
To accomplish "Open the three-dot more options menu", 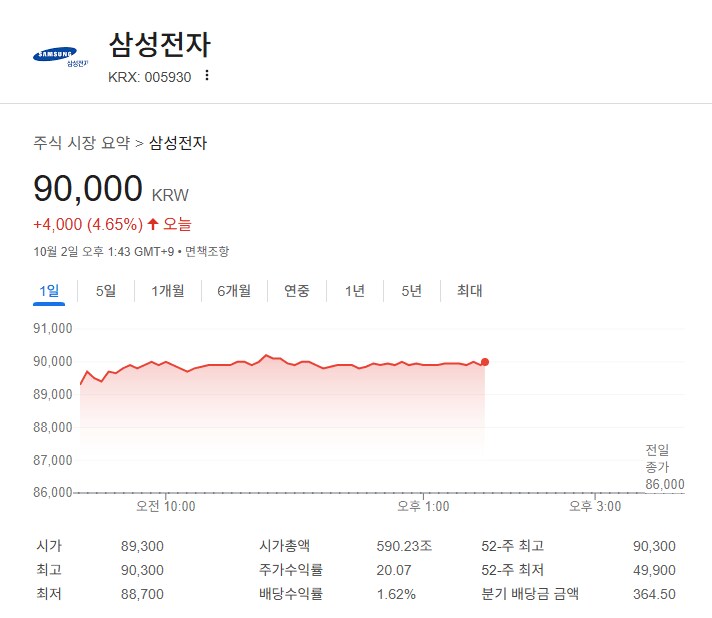I will (207, 75).
